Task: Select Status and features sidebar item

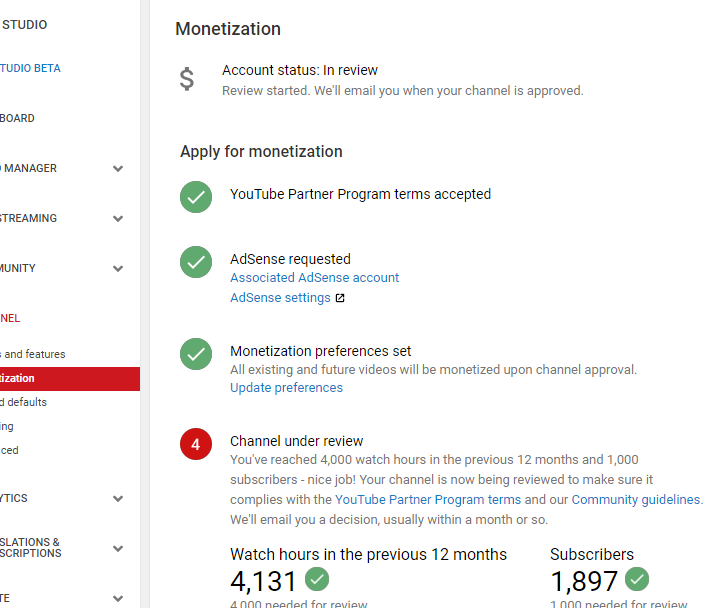Action: coord(32,354)
